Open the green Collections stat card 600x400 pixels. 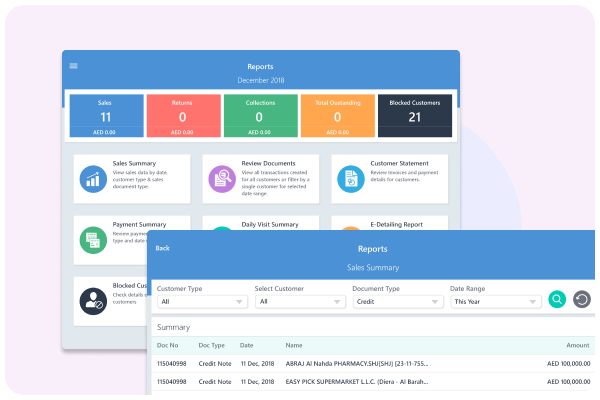260,116
